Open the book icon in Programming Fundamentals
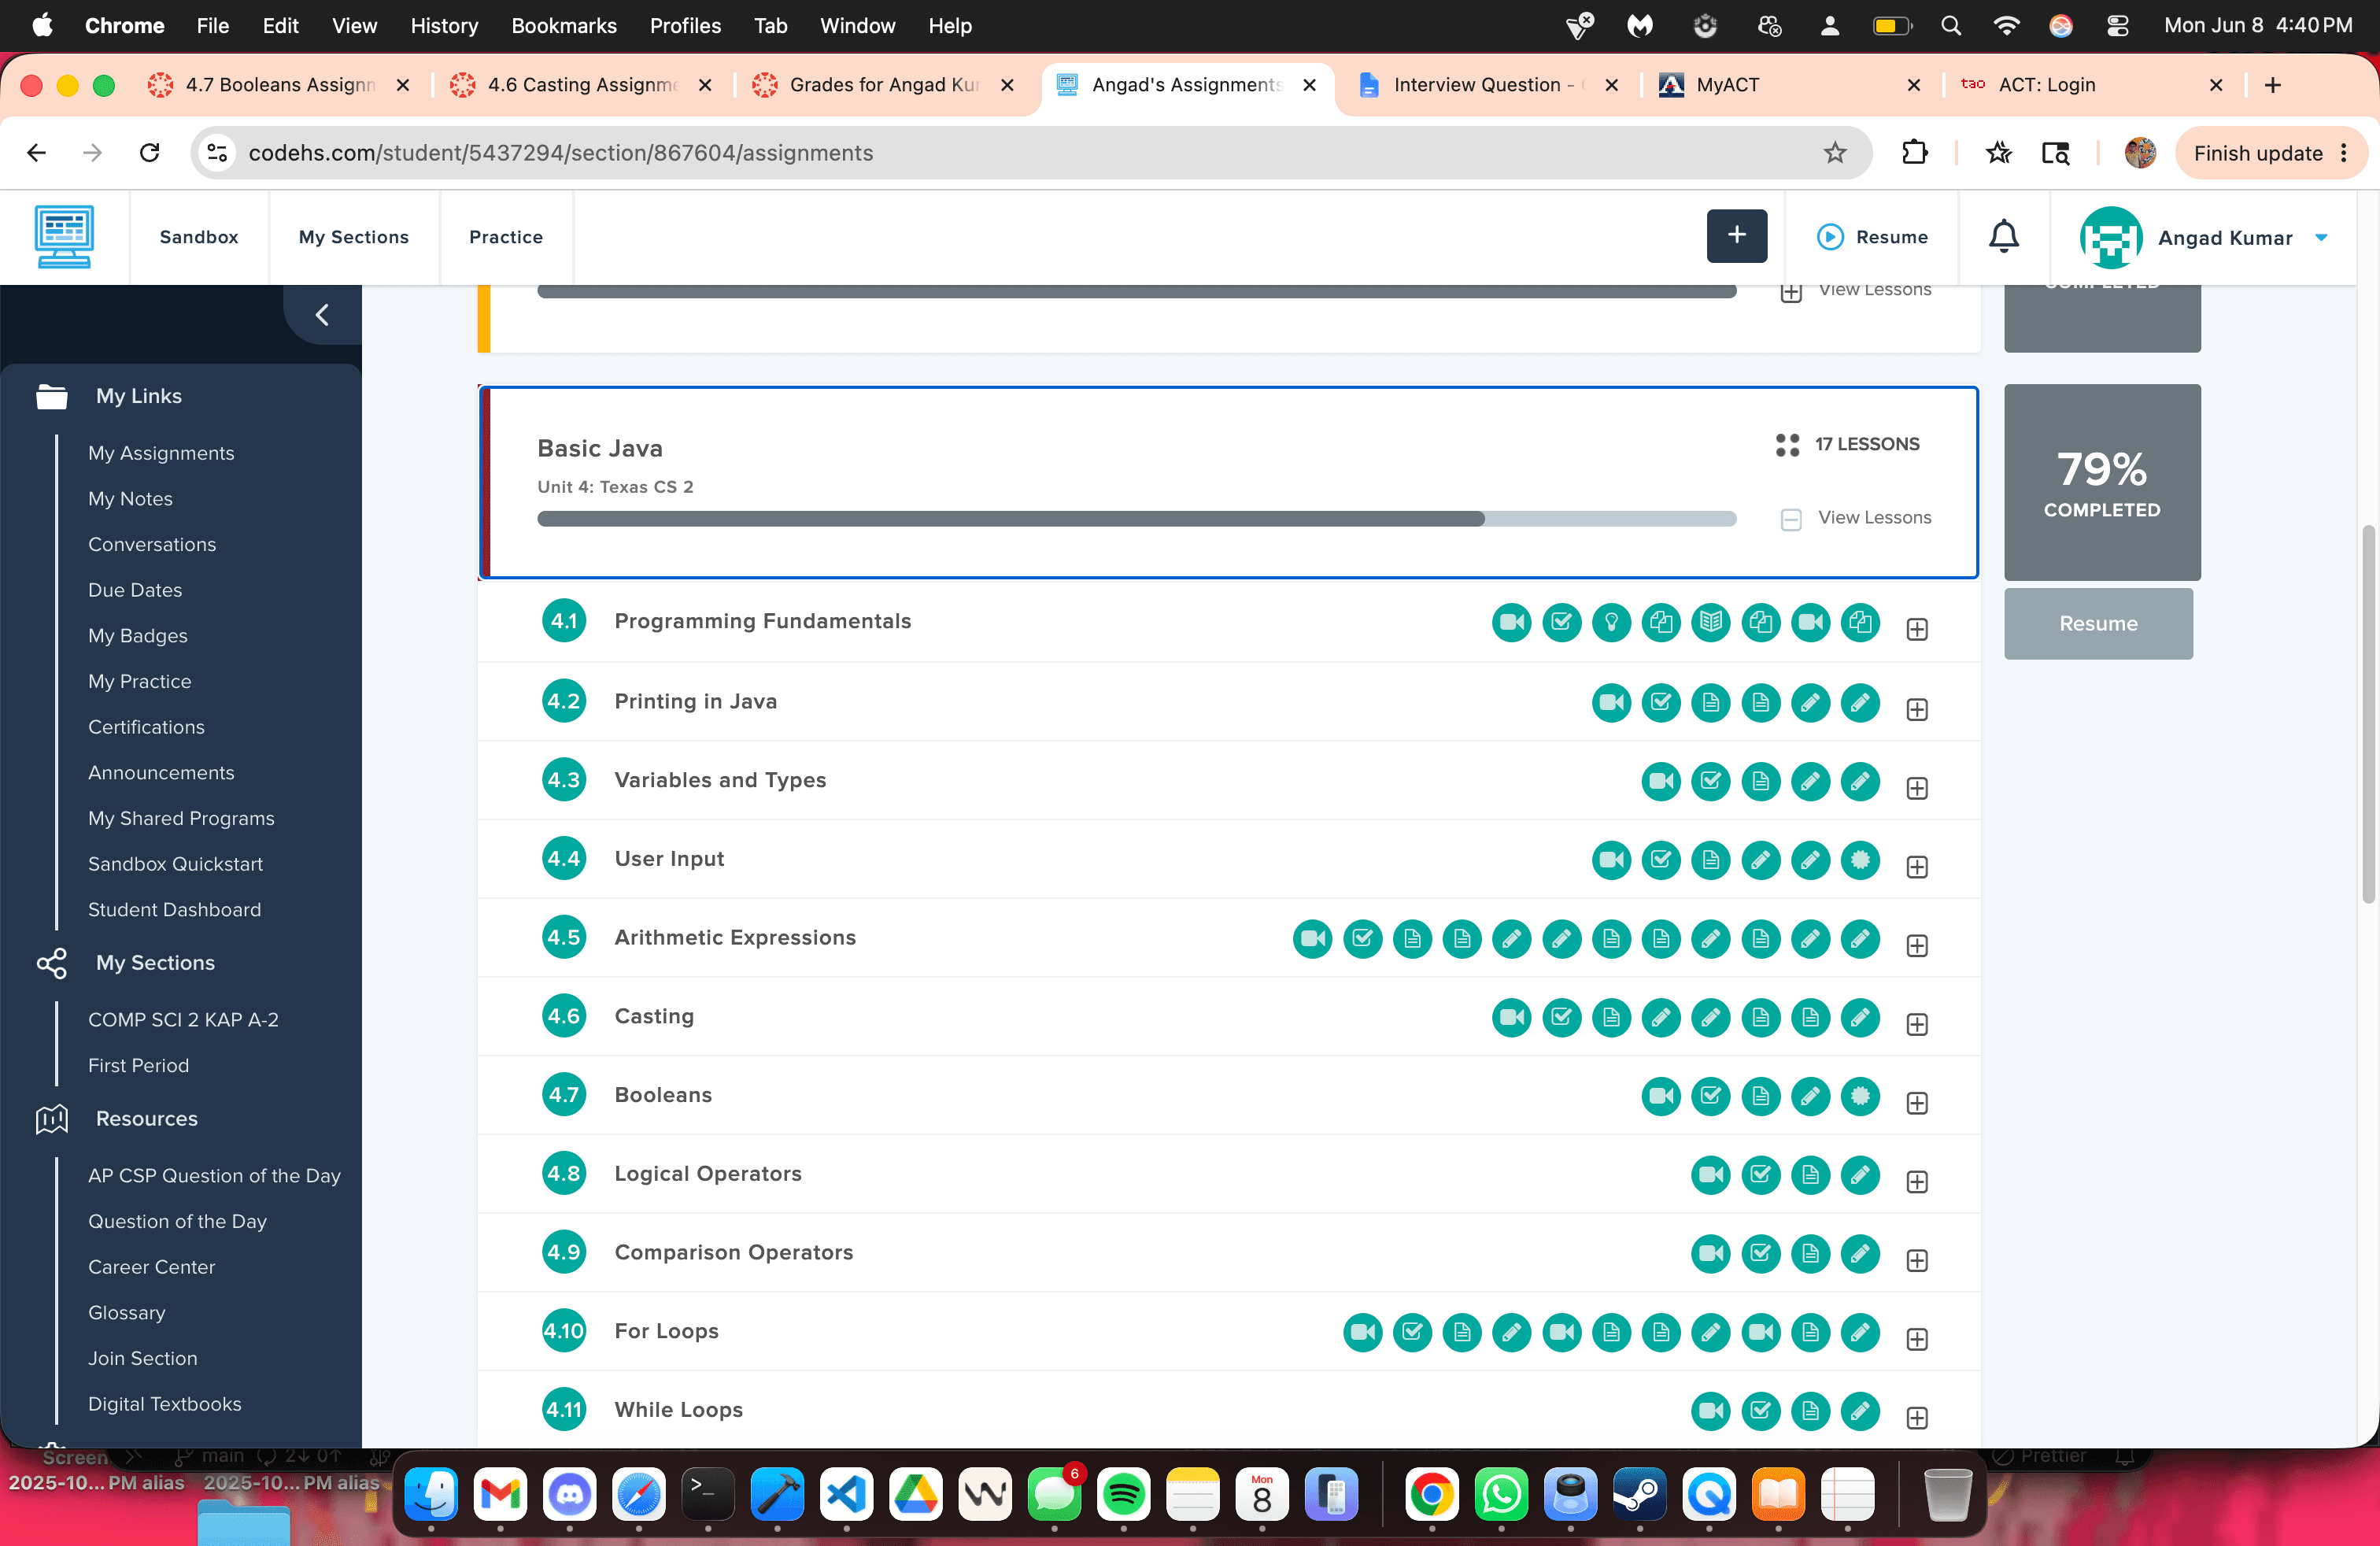 pos(1711,622)
